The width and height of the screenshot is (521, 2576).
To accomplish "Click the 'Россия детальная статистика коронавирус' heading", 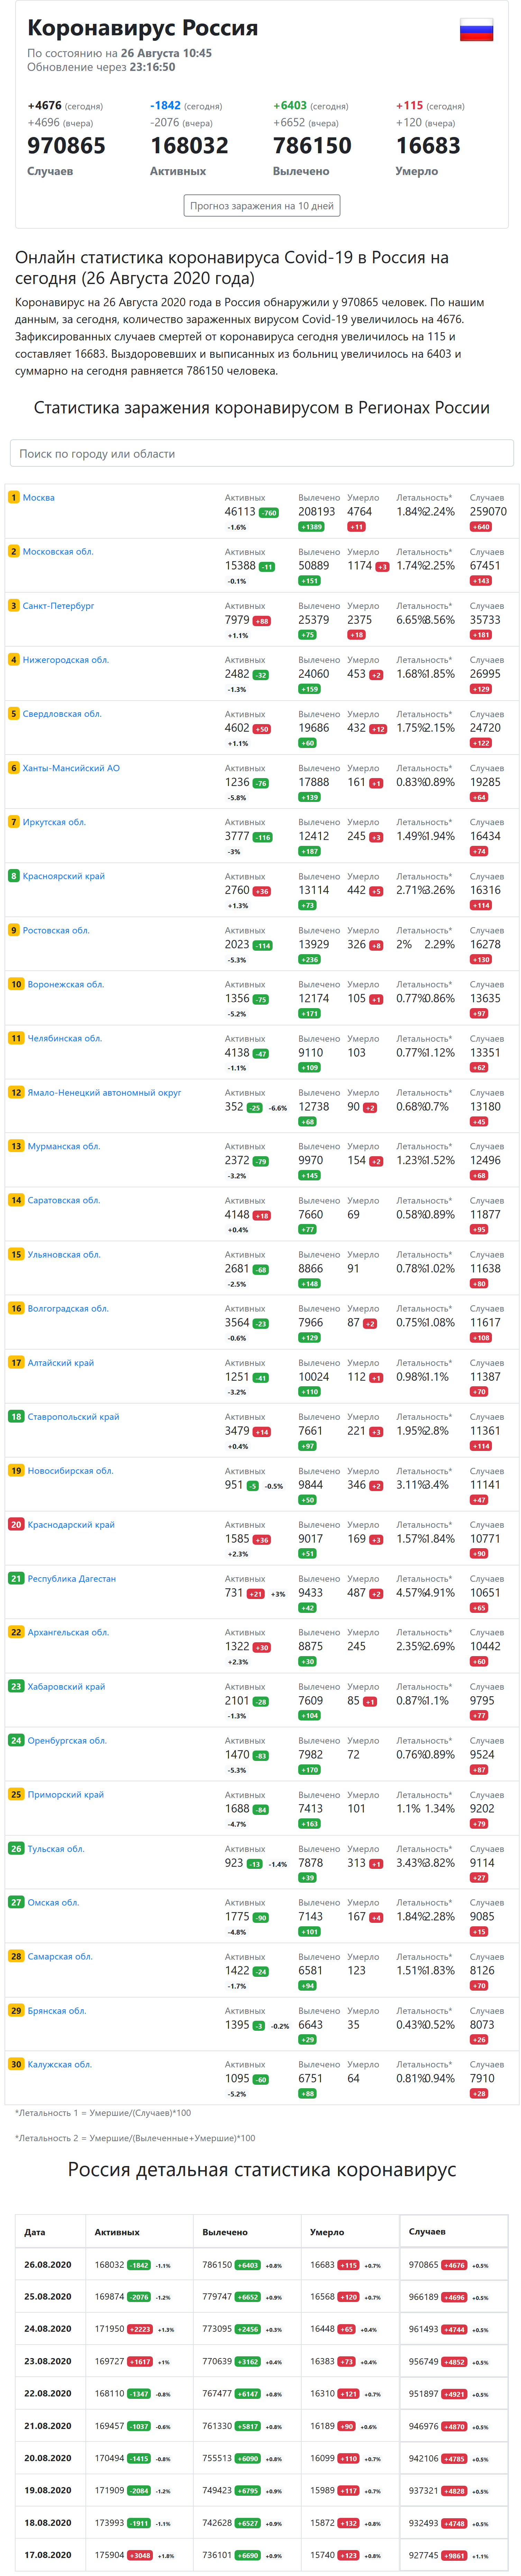I will (262, 2169).
